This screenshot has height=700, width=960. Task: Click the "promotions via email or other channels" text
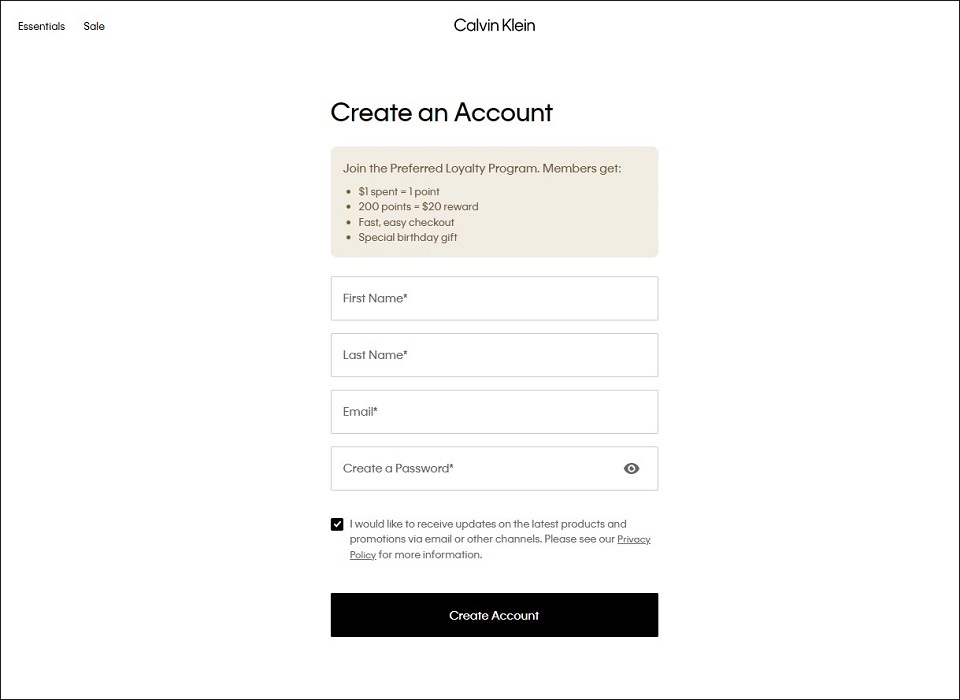[x=445, y=540]
